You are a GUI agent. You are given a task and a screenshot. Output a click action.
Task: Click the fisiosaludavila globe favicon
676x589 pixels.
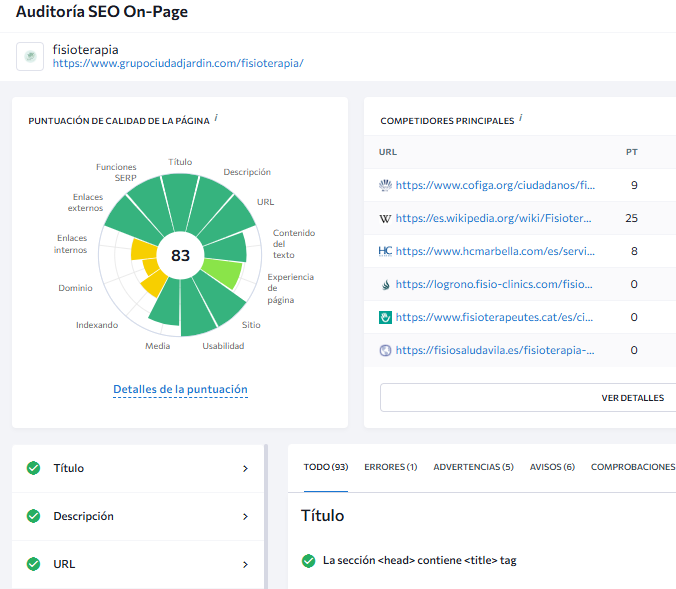385,351
